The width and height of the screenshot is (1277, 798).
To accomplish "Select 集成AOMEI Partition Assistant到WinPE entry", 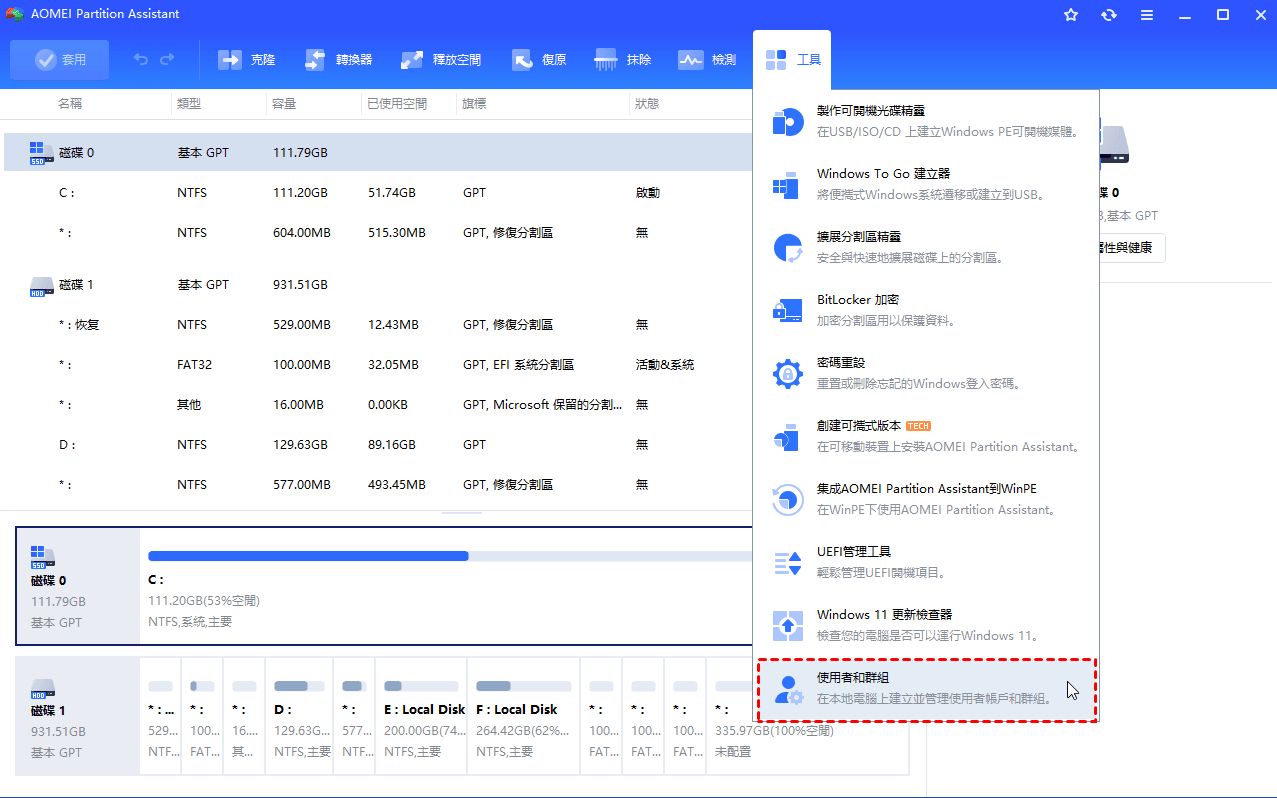I will click(927, 499).
